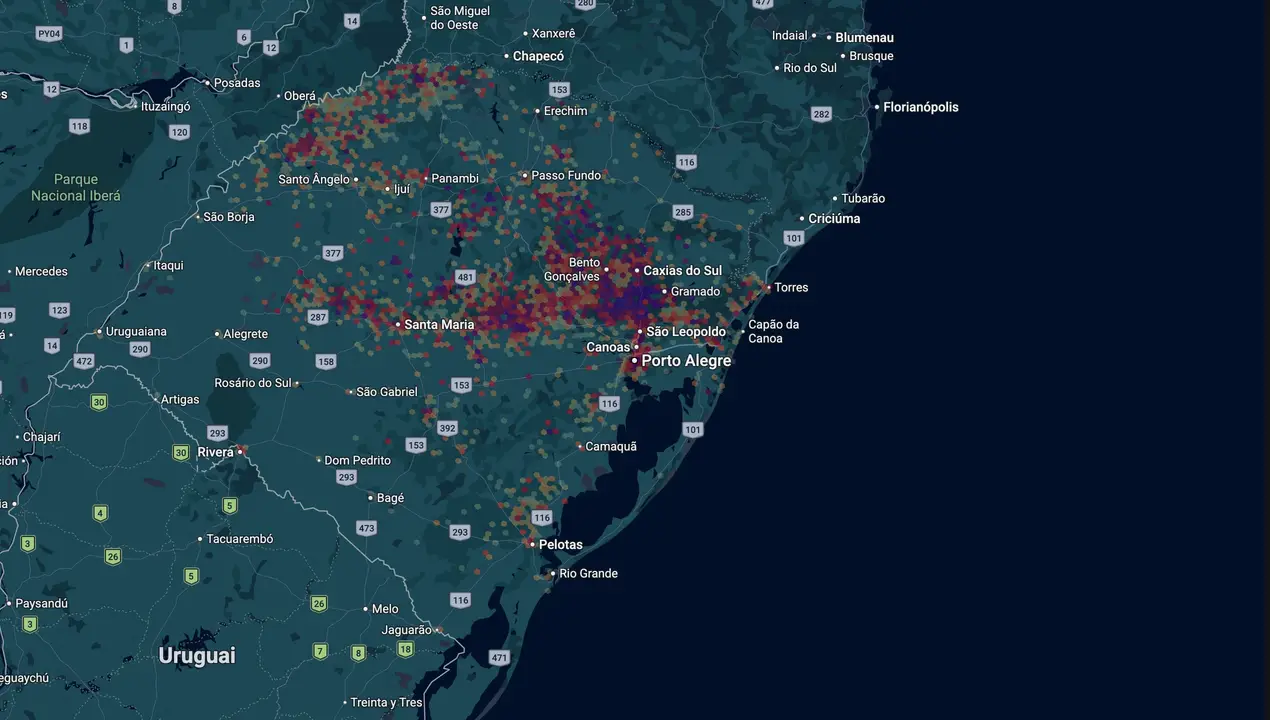Screen dimensions: 1270x720
Task: Click the Rivera city label
Action: pyautogui.click(x=215, y=452)
